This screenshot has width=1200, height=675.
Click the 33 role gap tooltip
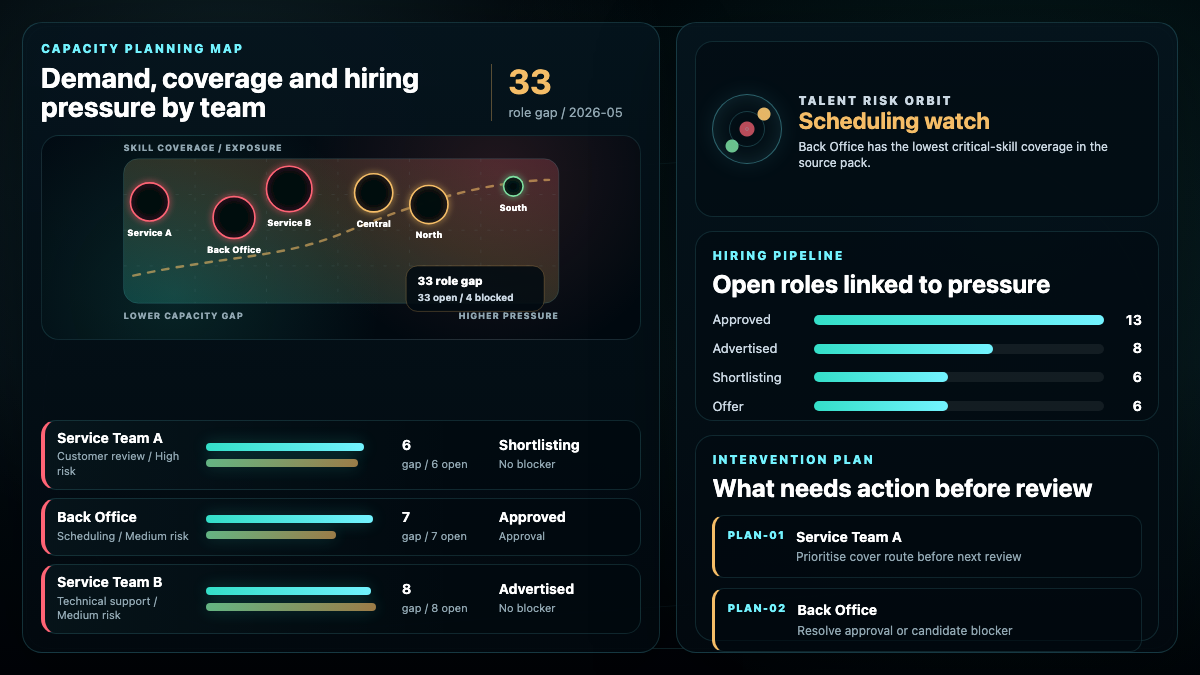475,289
